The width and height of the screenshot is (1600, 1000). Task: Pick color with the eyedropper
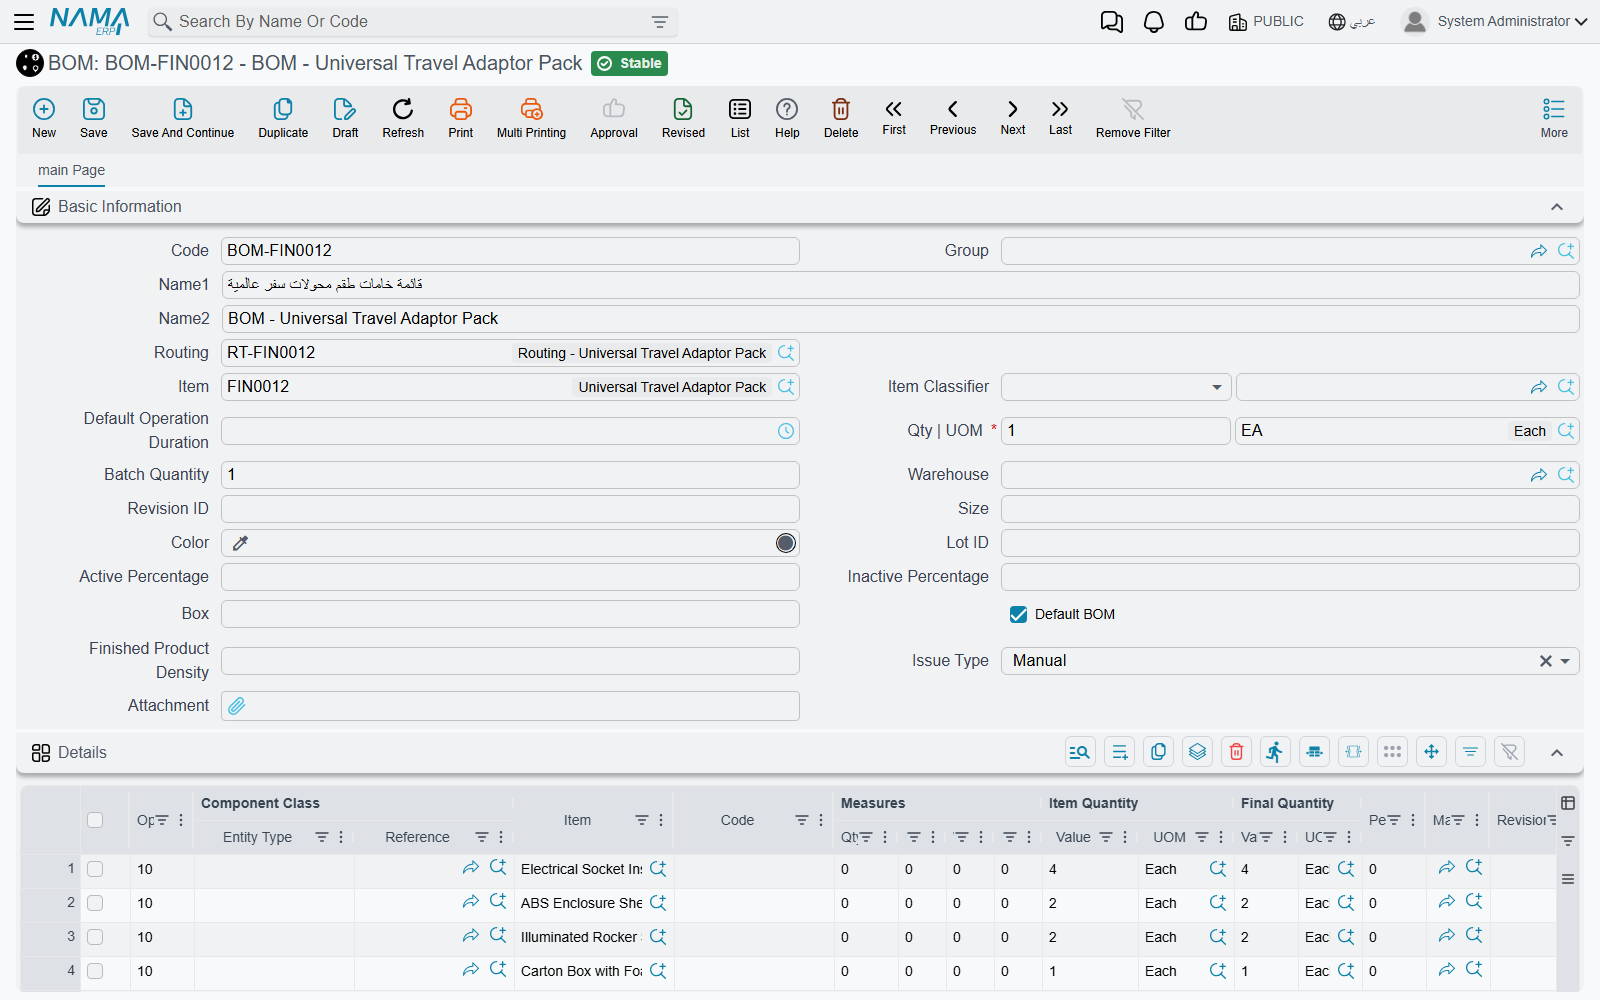240,543
